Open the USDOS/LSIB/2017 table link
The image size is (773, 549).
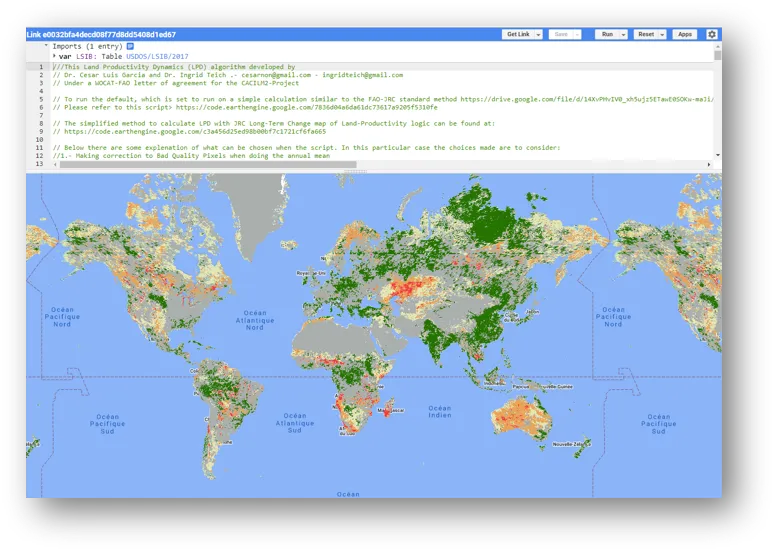pos(156,57)
